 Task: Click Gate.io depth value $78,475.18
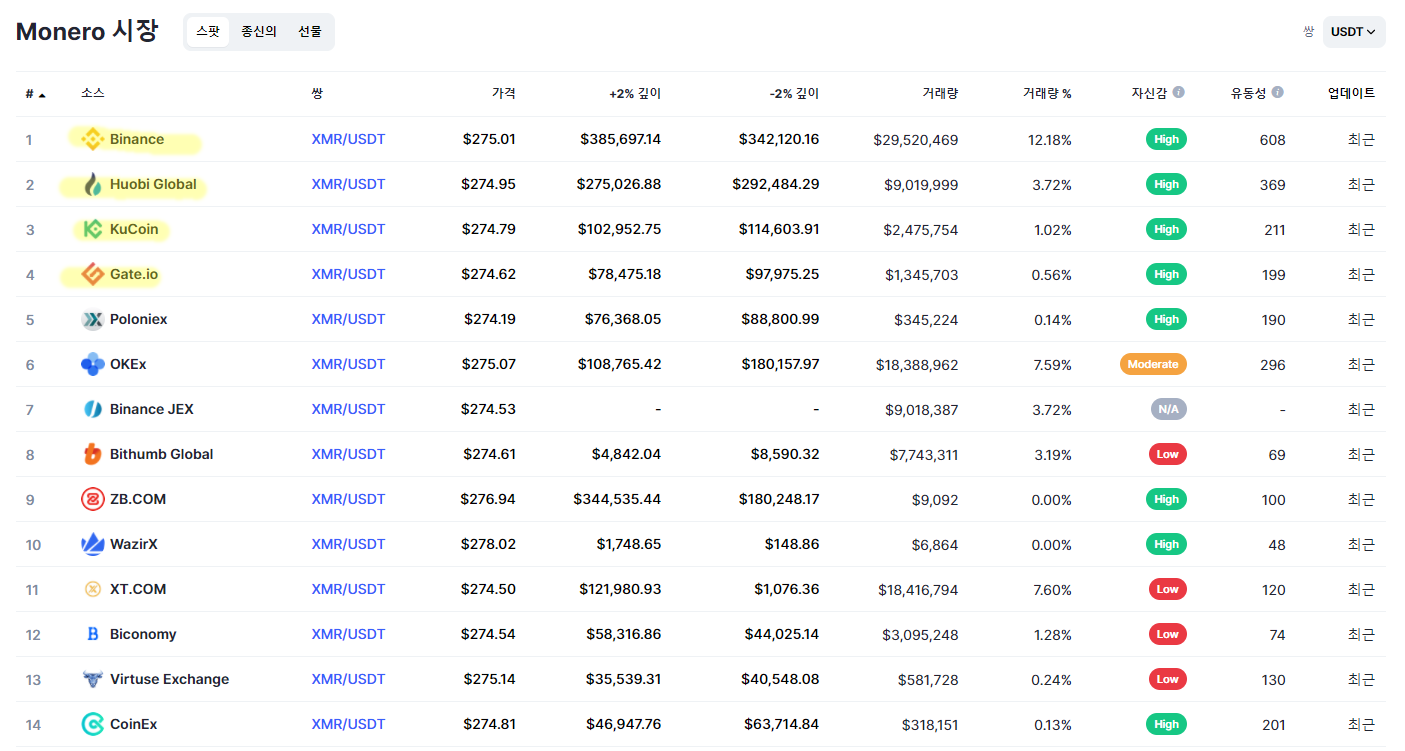tap(625, 274)
